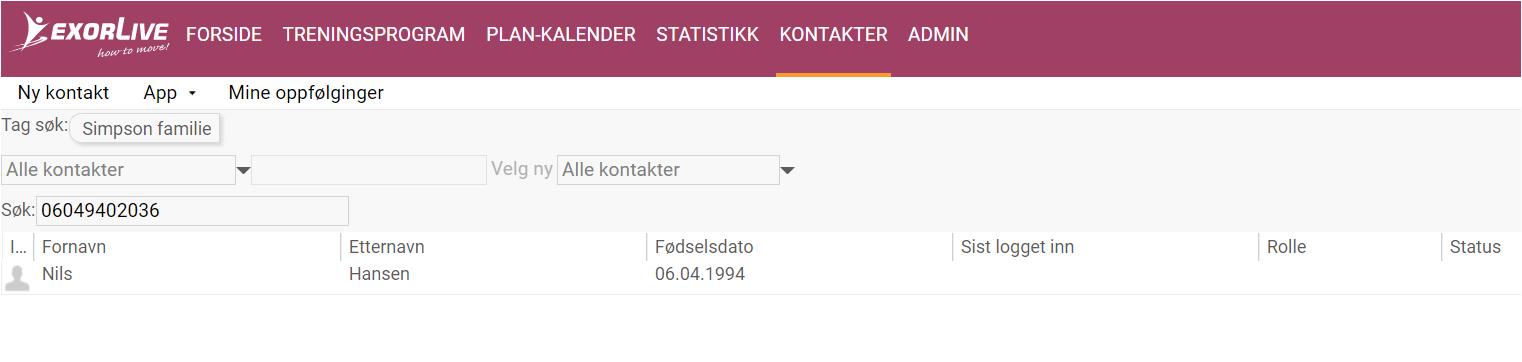Sort by Fødselsdato column header

click(x=704, y=247)
